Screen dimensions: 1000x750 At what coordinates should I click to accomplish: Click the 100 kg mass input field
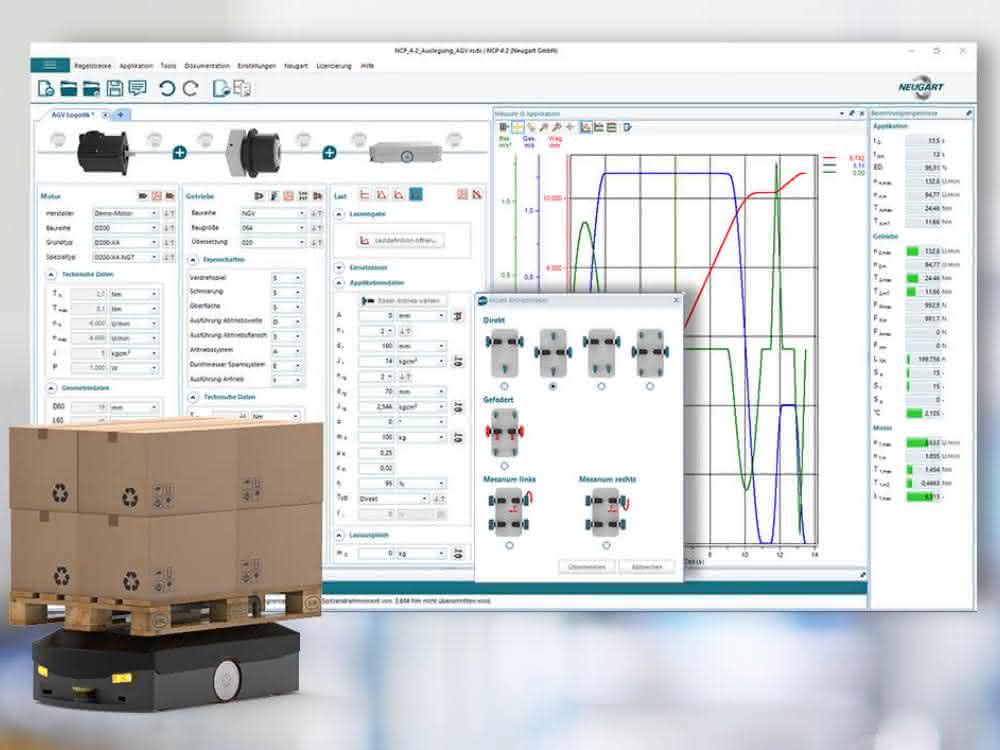click(377, 438)
